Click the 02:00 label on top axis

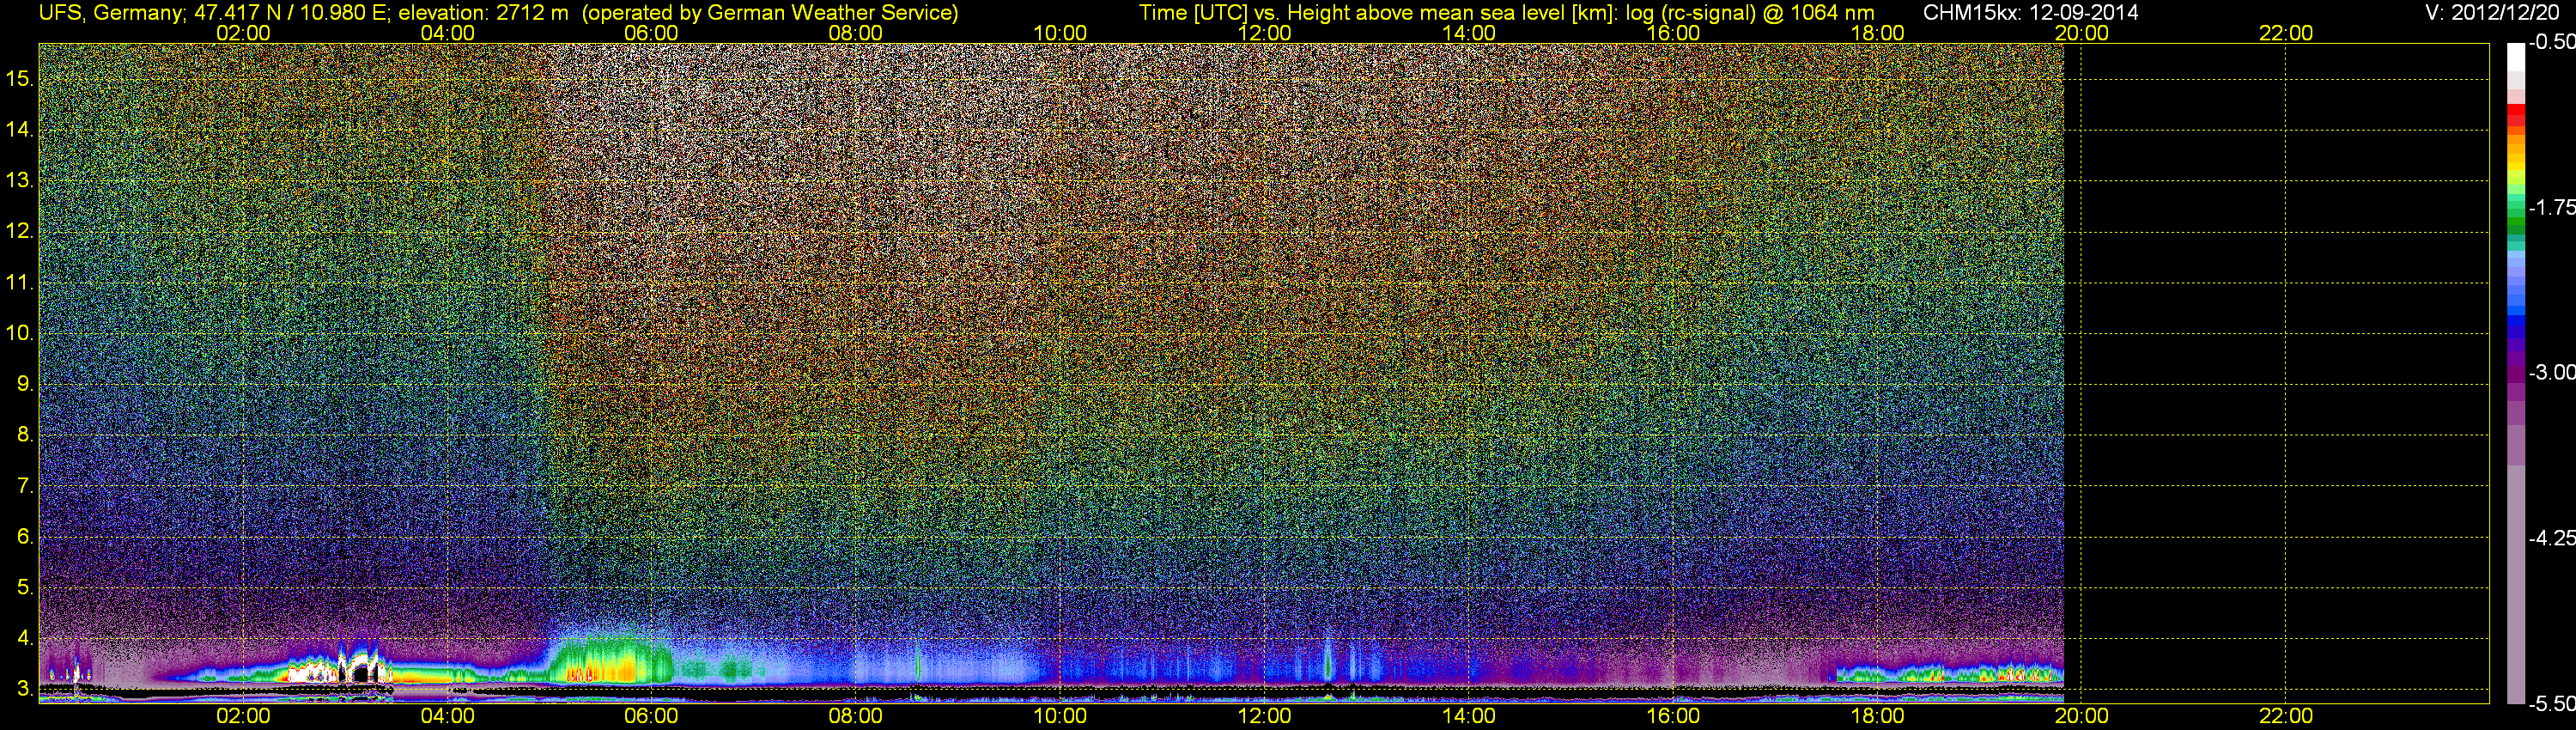point(243,32)
